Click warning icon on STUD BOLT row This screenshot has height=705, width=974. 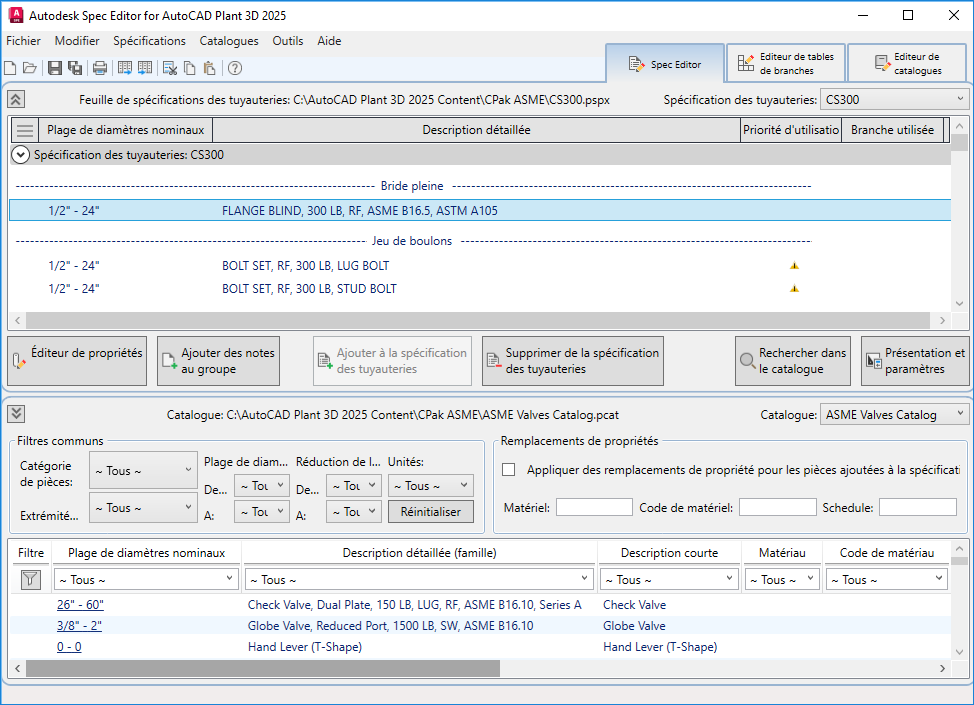(794, 289)
